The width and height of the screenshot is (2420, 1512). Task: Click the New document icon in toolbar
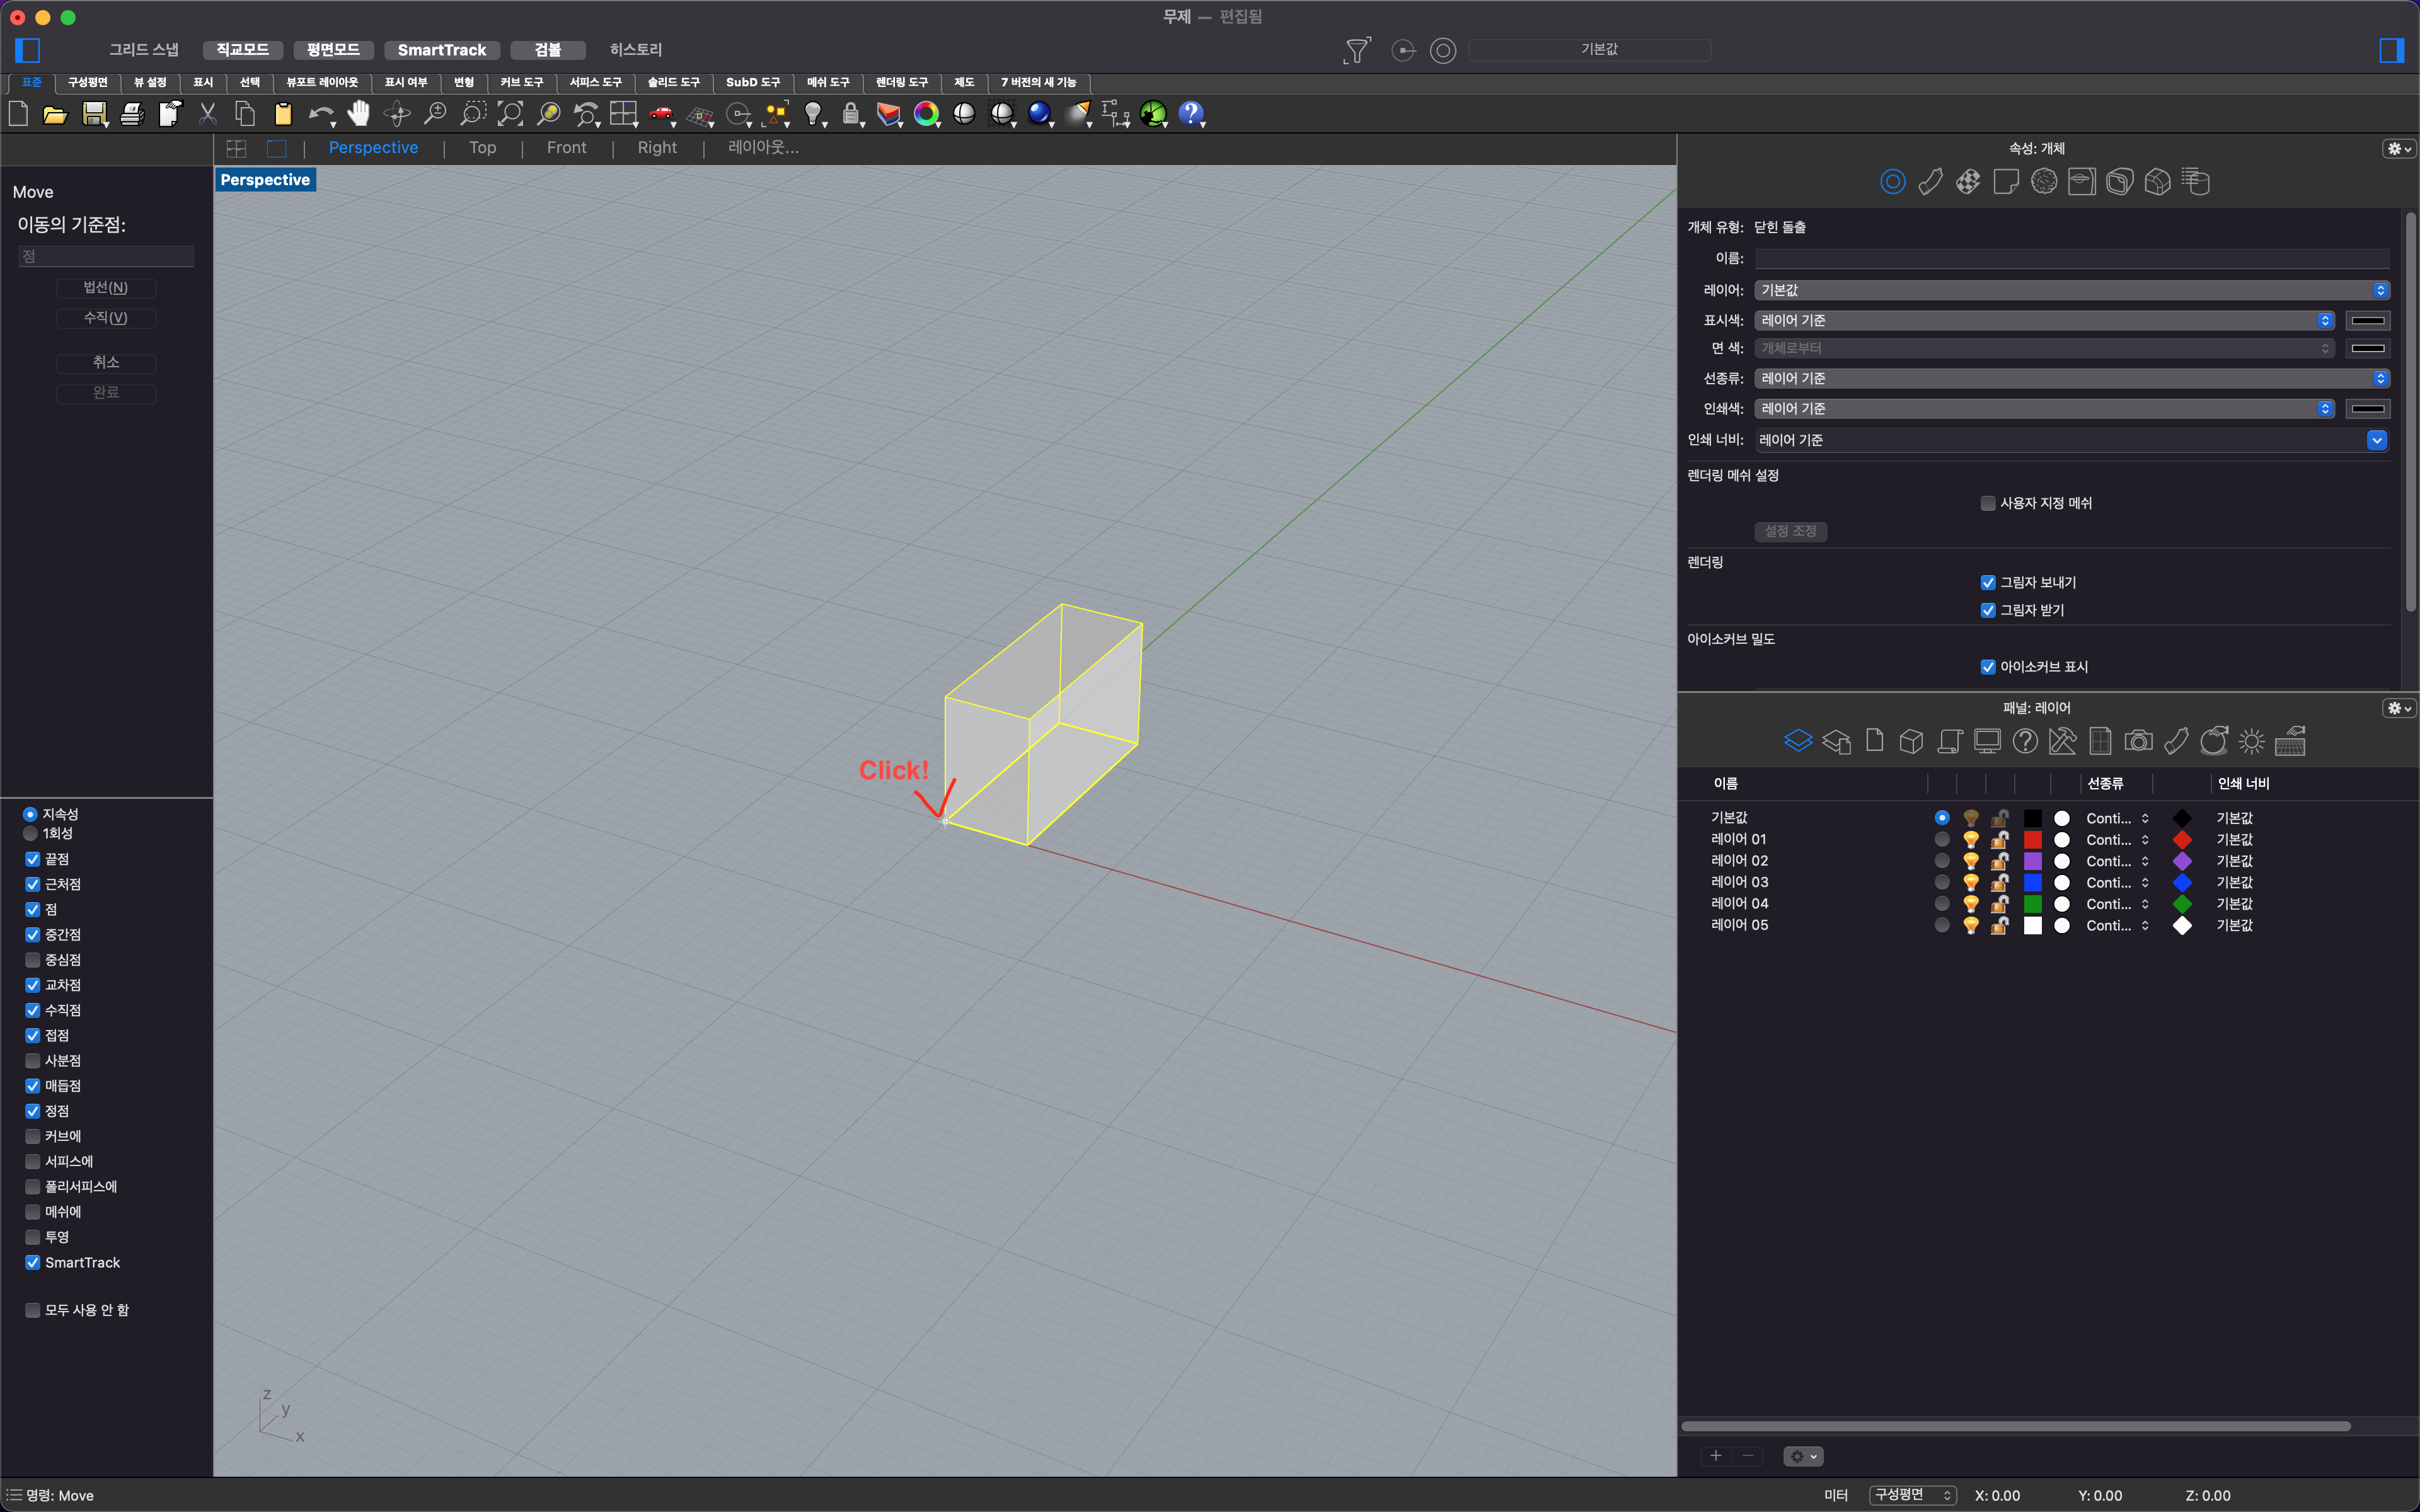click(18, 114)
